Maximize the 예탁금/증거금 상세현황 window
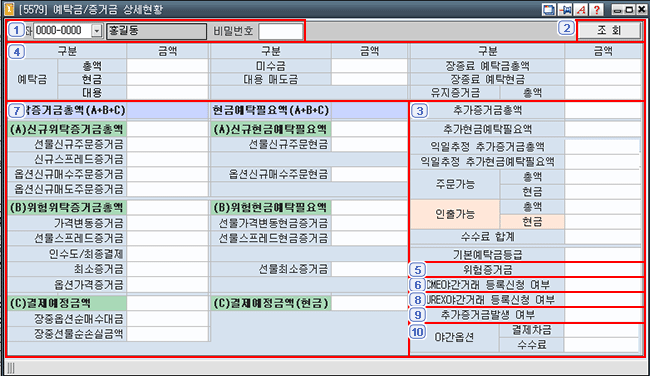Image resolution: width=650 pixels, height=376 pixels. (x=629, y=10)
